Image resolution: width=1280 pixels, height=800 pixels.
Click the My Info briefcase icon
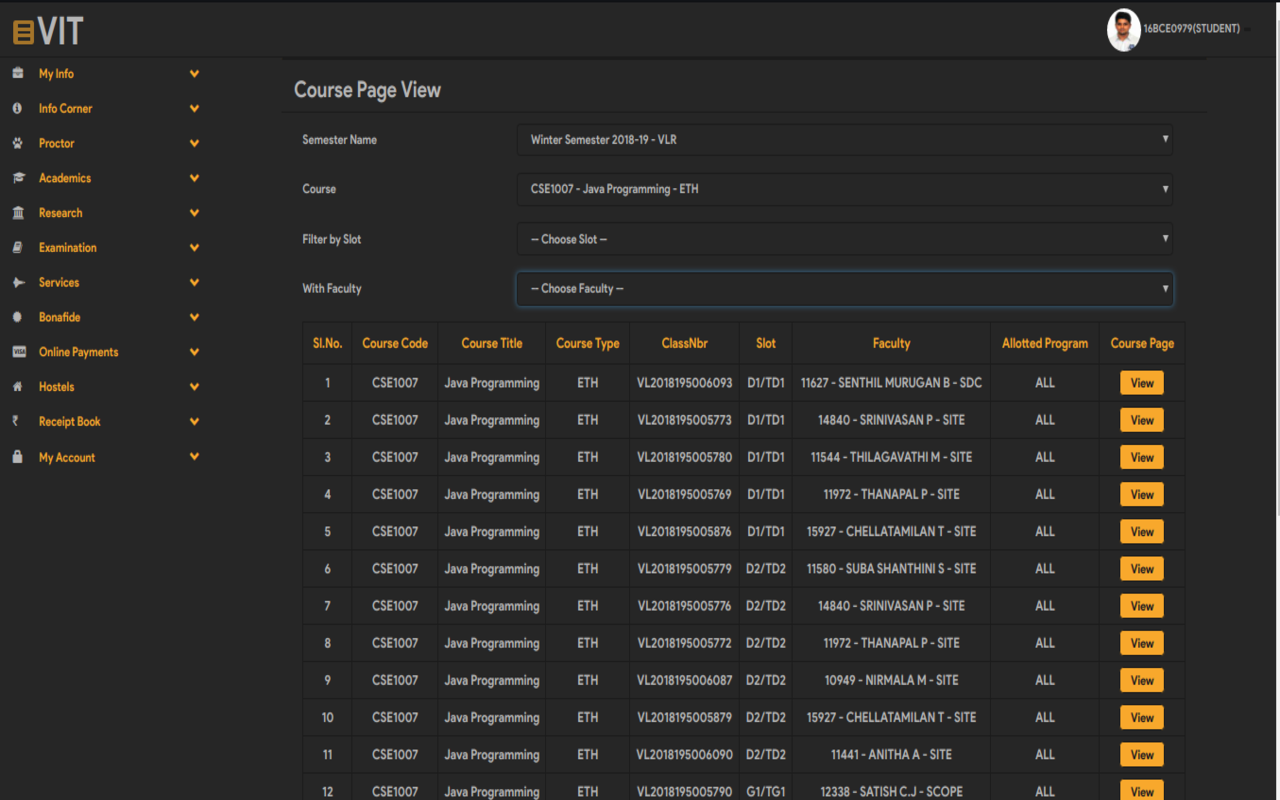tap(17, 74)
